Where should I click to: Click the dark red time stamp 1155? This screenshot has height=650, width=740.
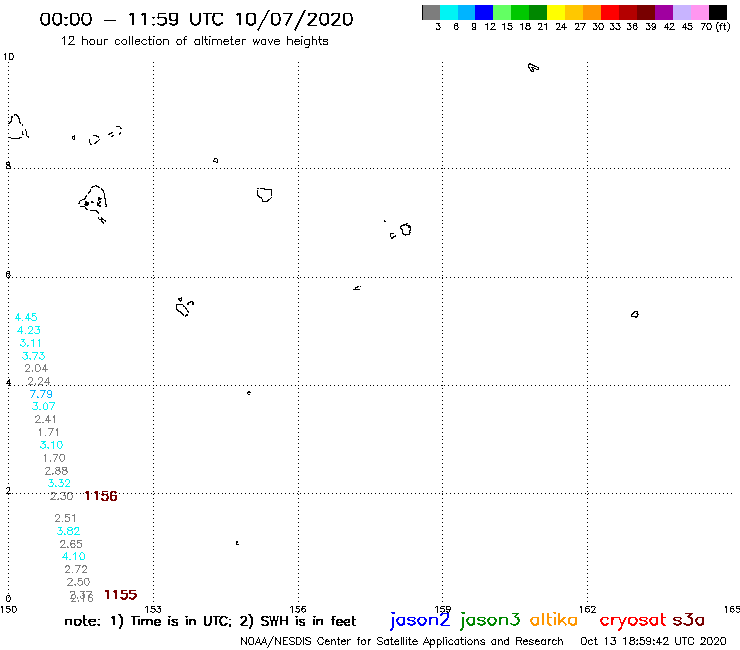point(120,595)
